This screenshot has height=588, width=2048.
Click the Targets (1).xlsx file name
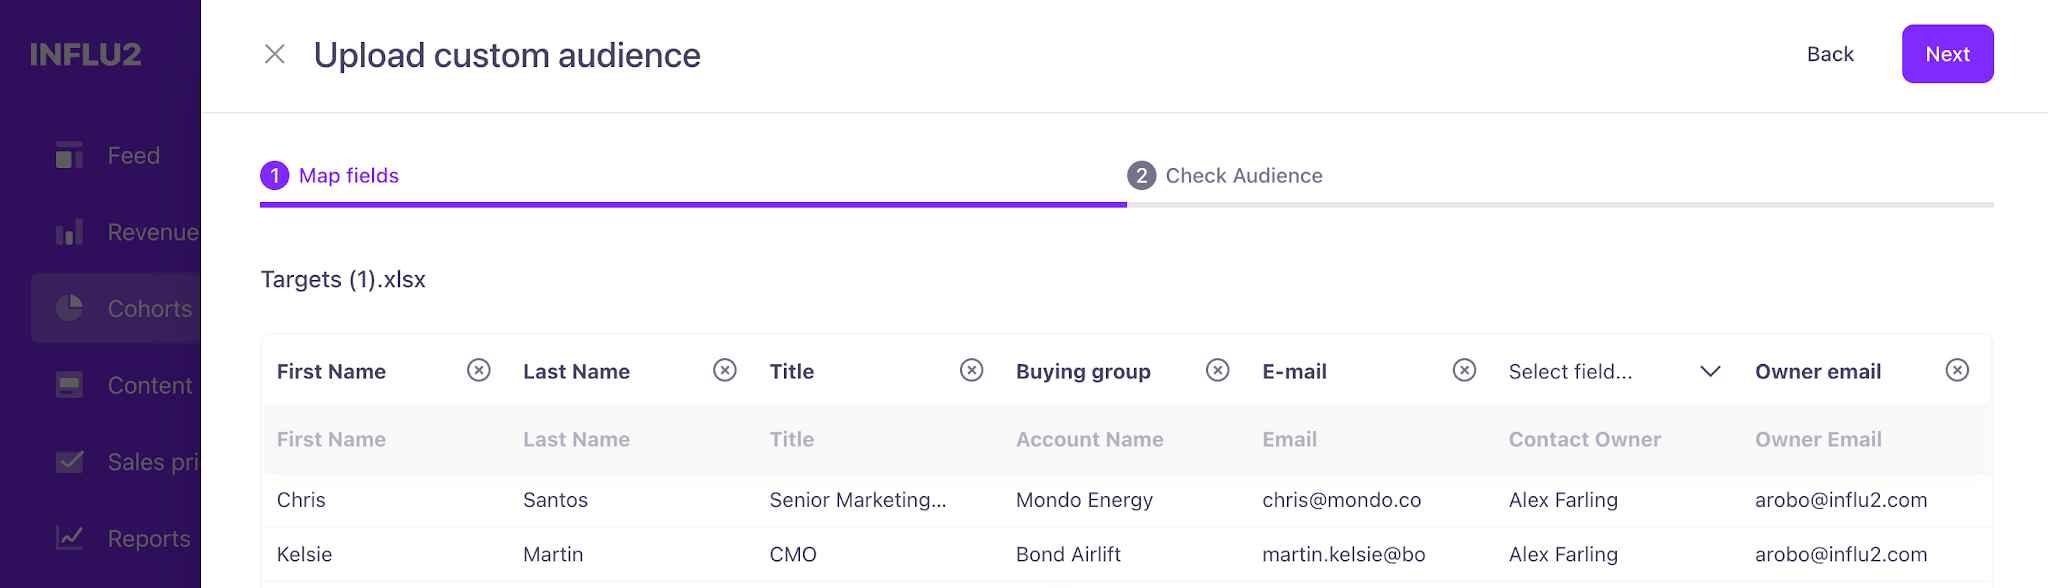(x=343, y=279)
